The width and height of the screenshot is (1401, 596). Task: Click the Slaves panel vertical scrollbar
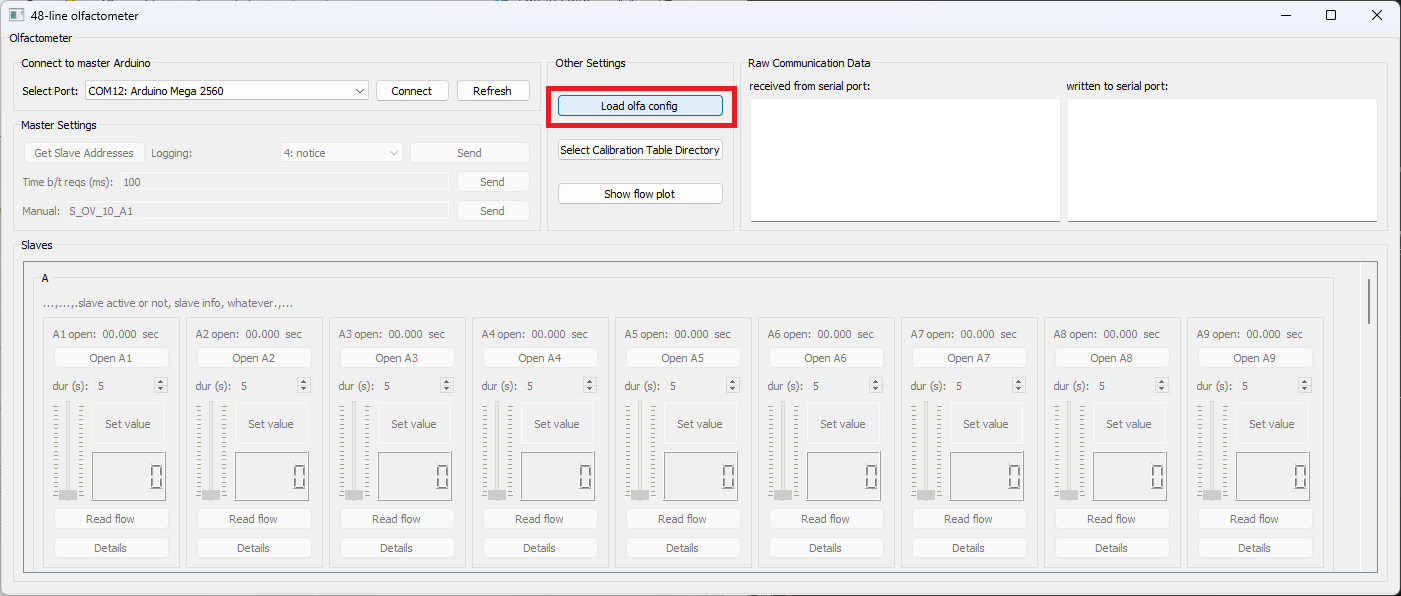coord(1369,300)
